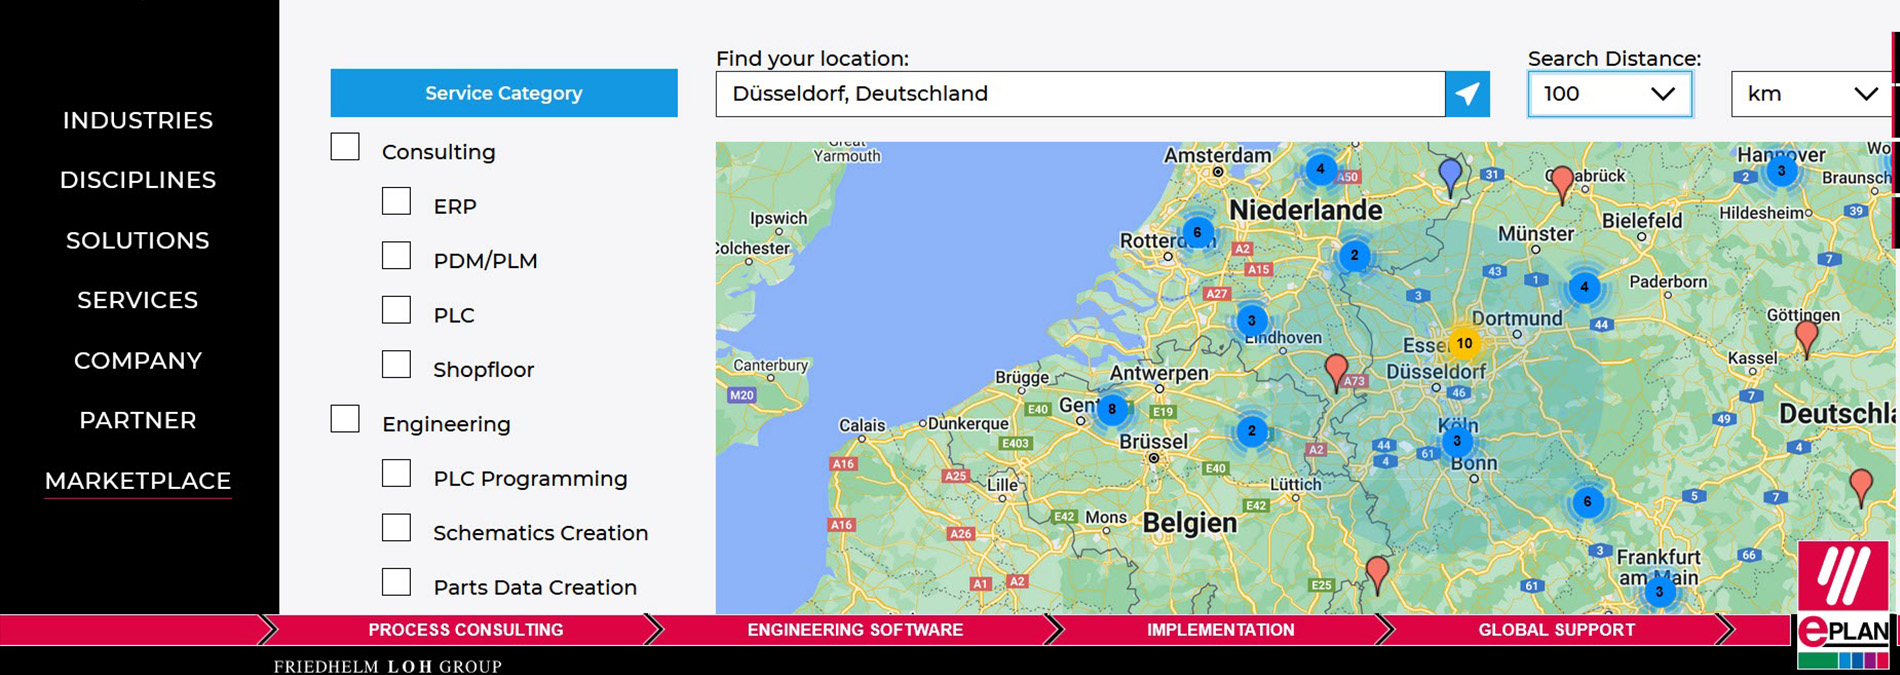Check the Engineering checkbox
The image size is (1900, 675).
[345, 419]
